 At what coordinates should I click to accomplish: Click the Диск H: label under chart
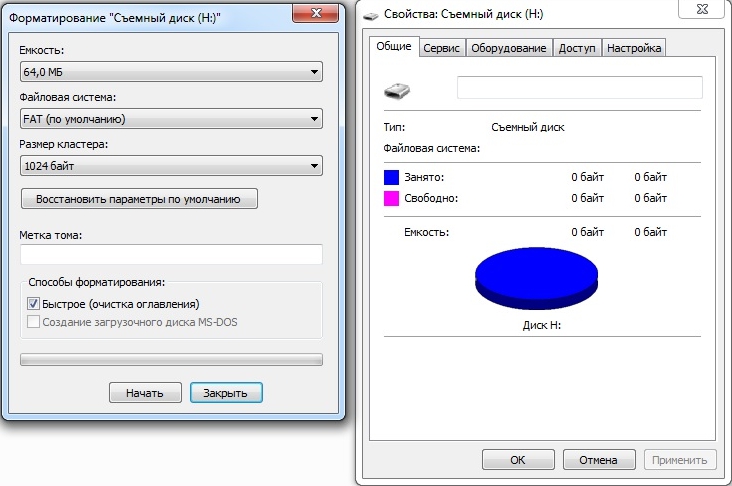pos(542,325)
